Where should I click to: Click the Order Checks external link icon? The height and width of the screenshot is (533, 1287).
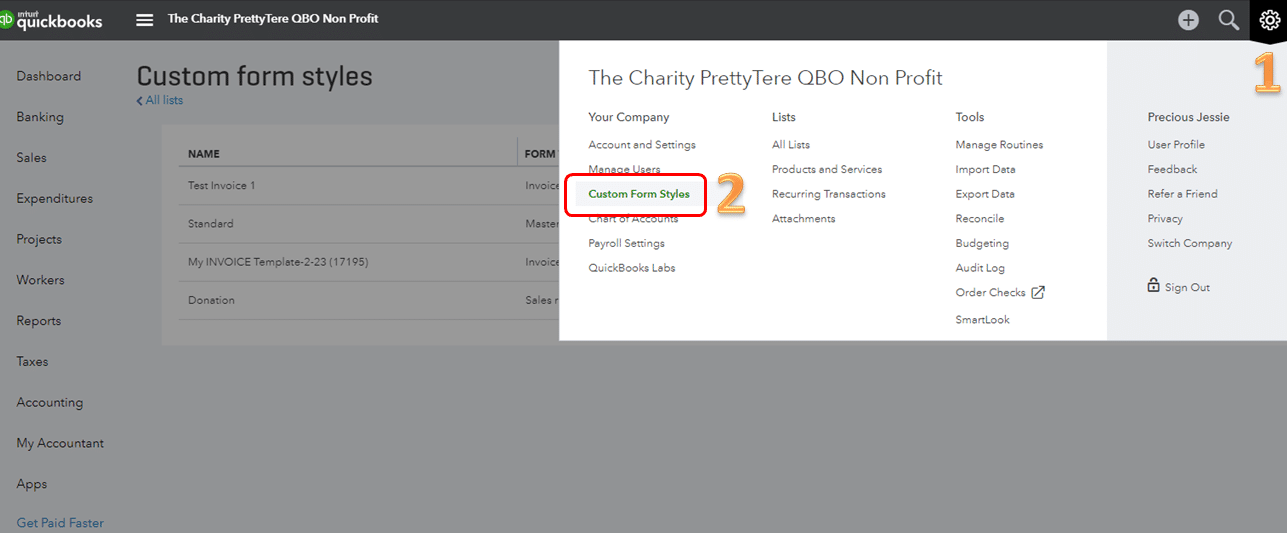point(1038,292)
